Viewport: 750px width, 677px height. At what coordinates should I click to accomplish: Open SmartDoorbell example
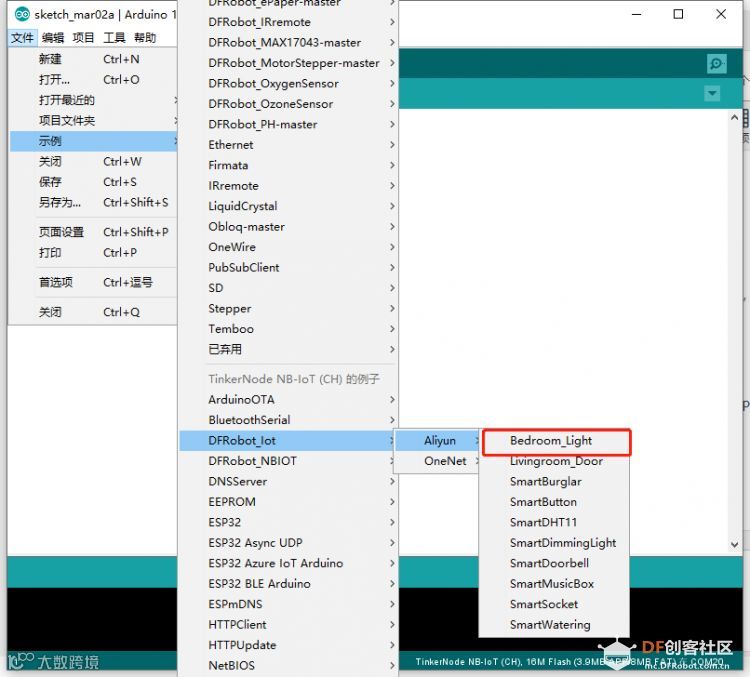[555, 564]
